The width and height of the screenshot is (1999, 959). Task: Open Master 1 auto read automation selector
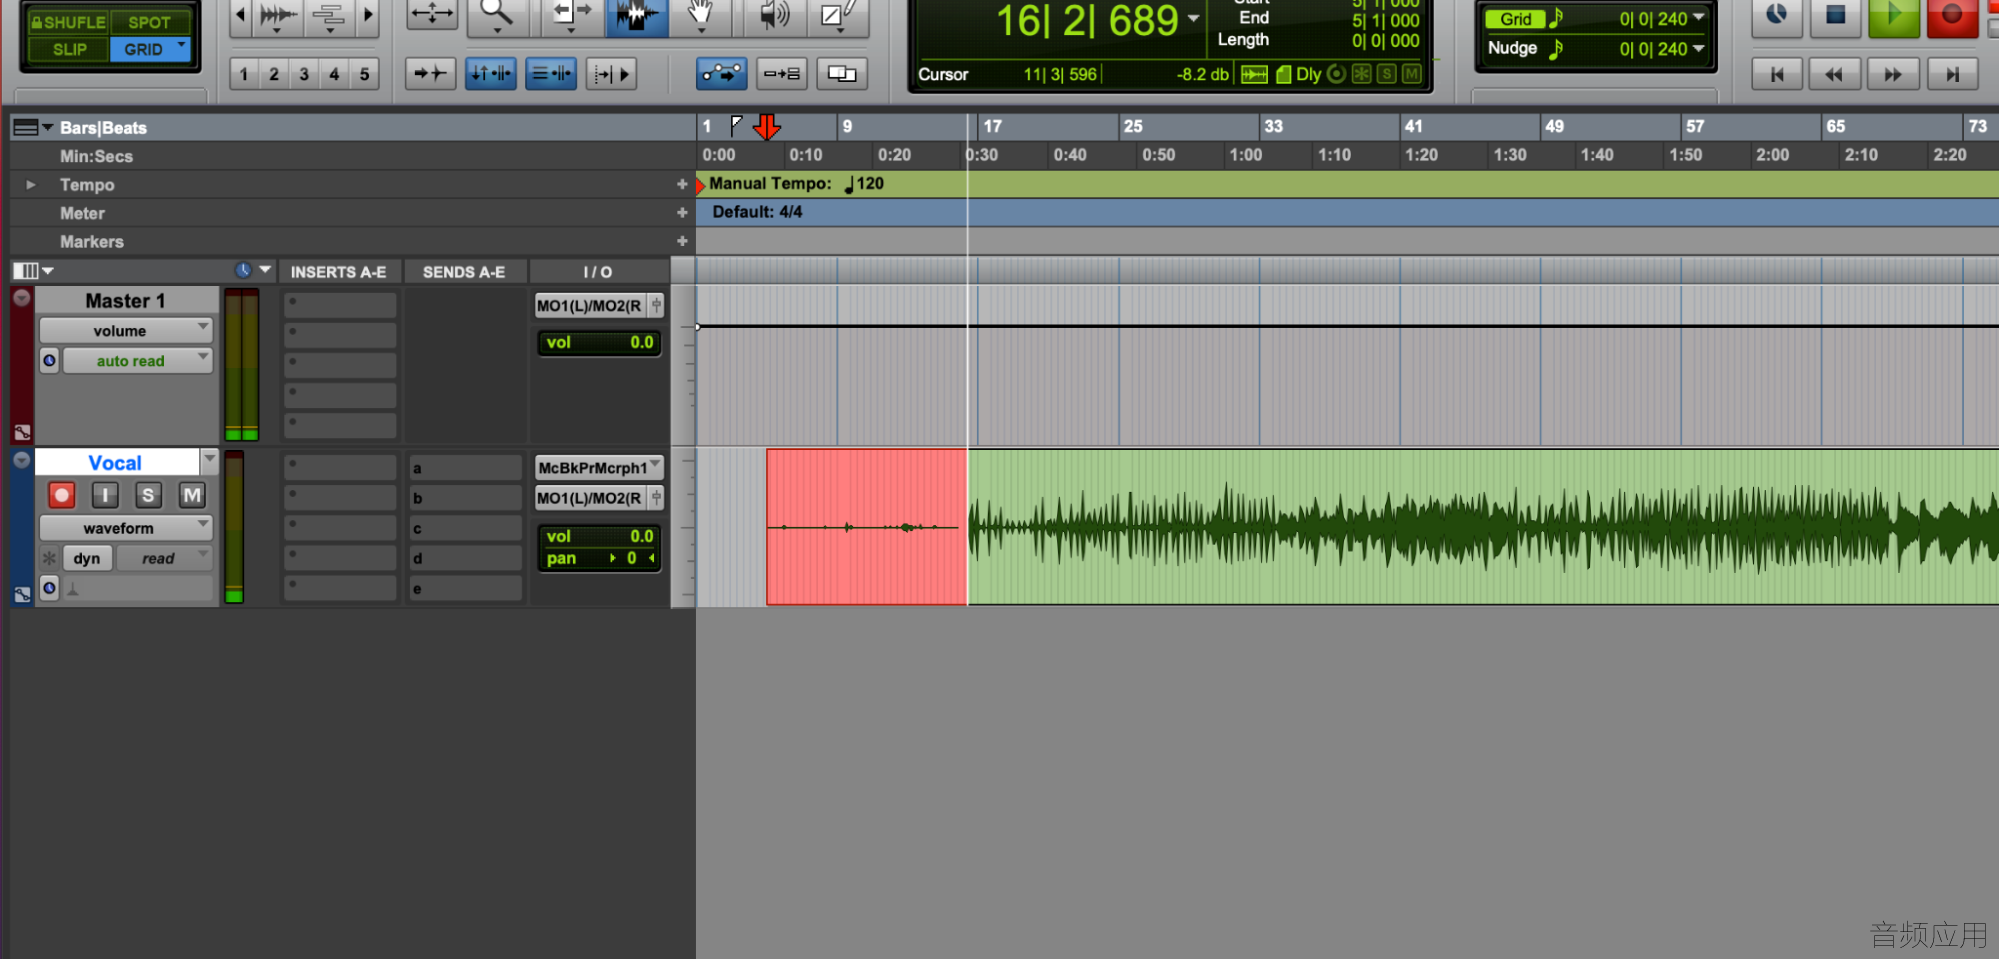(138, 361)
